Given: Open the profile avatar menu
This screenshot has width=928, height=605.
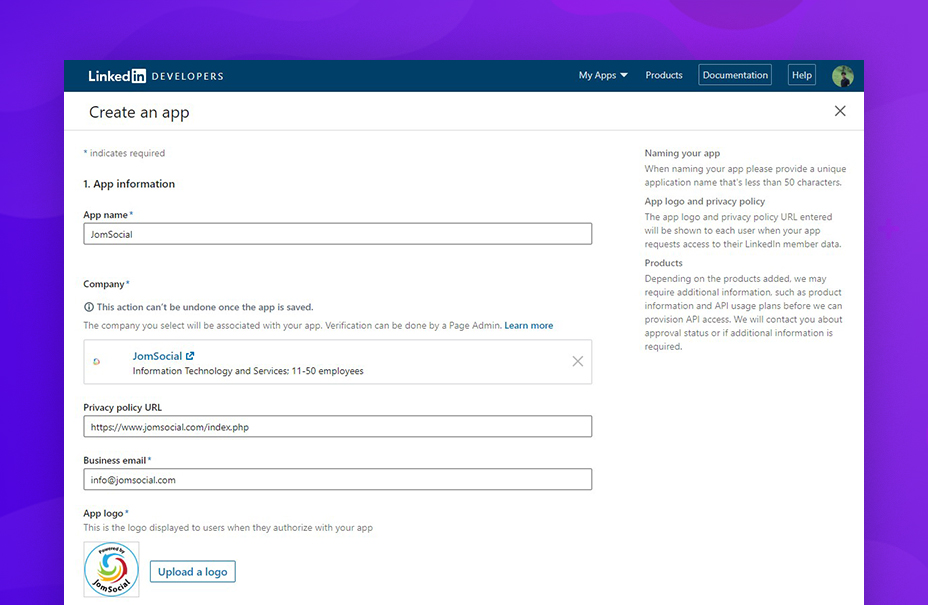Looking at the screenshot, I should pyautogui.click(x=842, y=76).
